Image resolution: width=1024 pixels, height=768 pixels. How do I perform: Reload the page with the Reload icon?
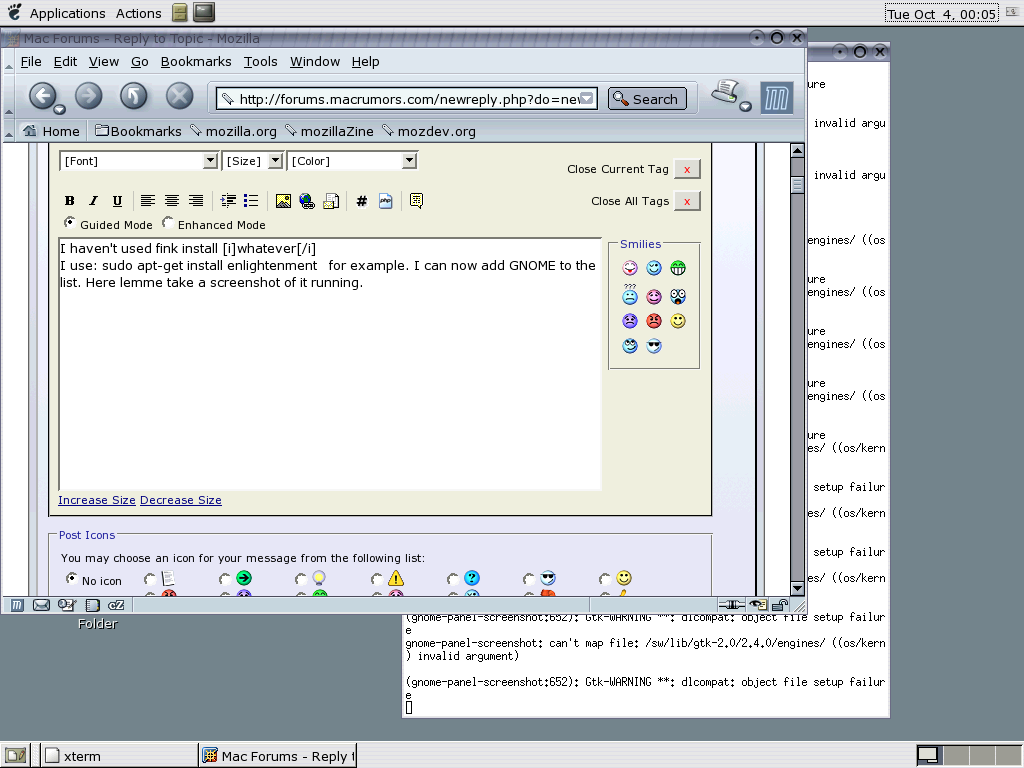click(133, 97)
